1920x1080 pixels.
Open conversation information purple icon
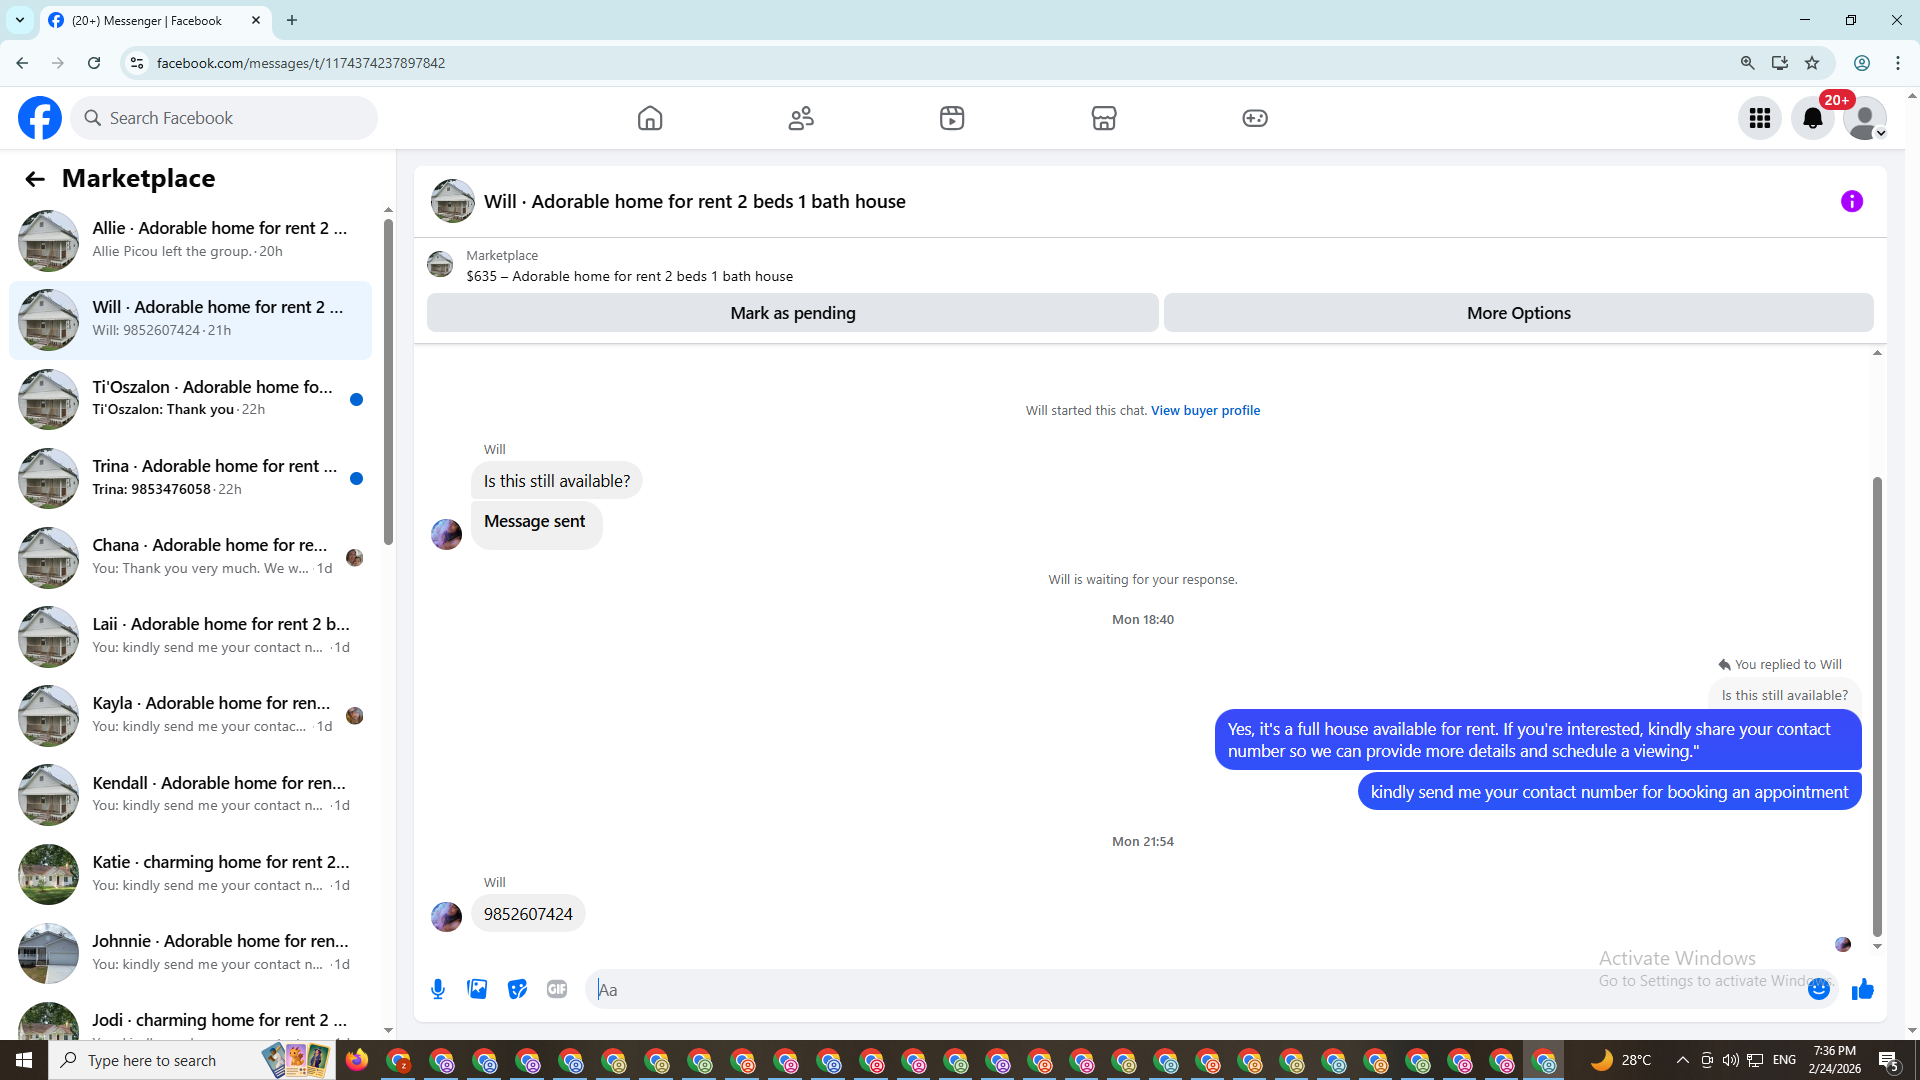coord(1851,201)
